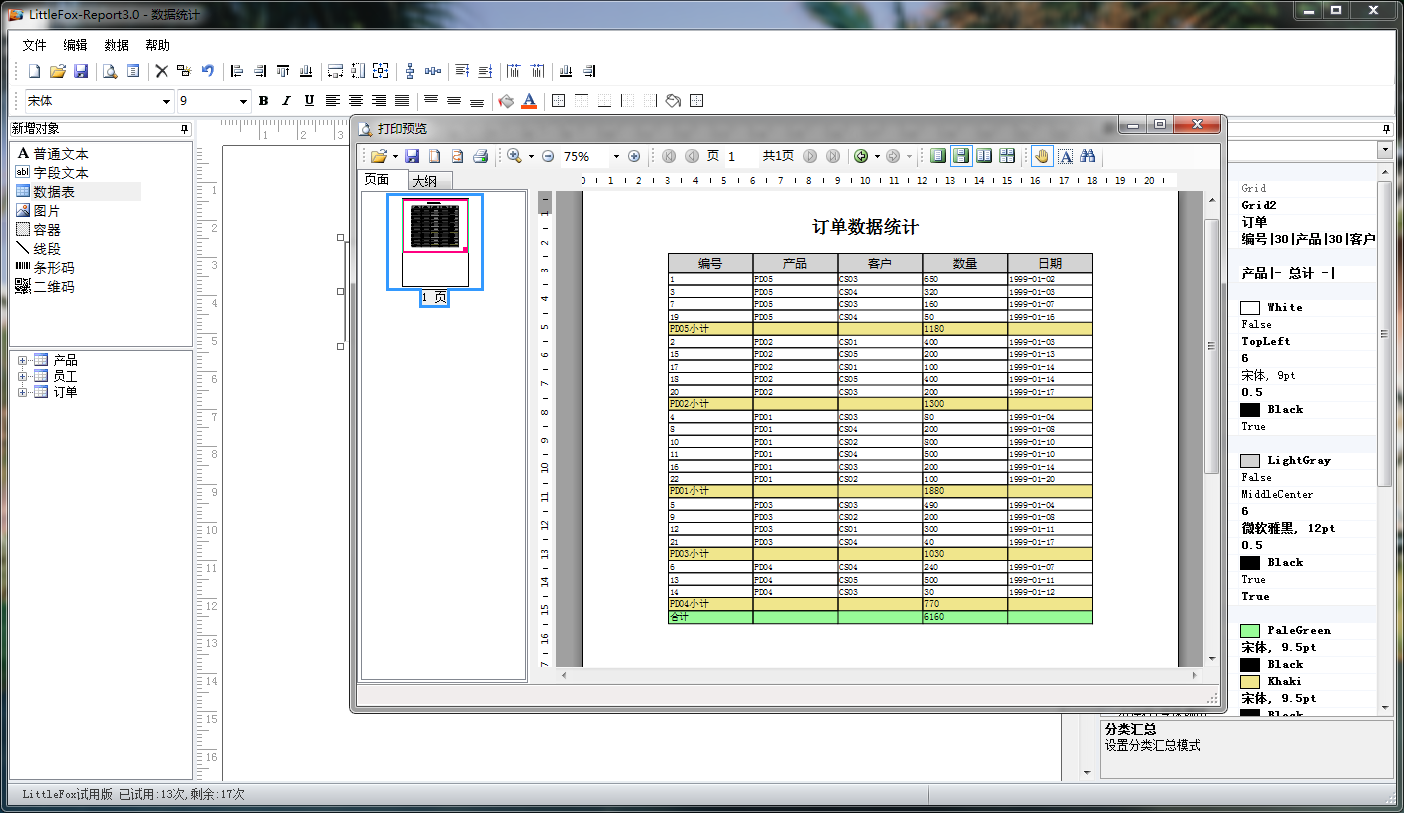Switch to the 大纲 tab in preview
The height and width of the screenshot is (813, 1404).
point(431,181)
